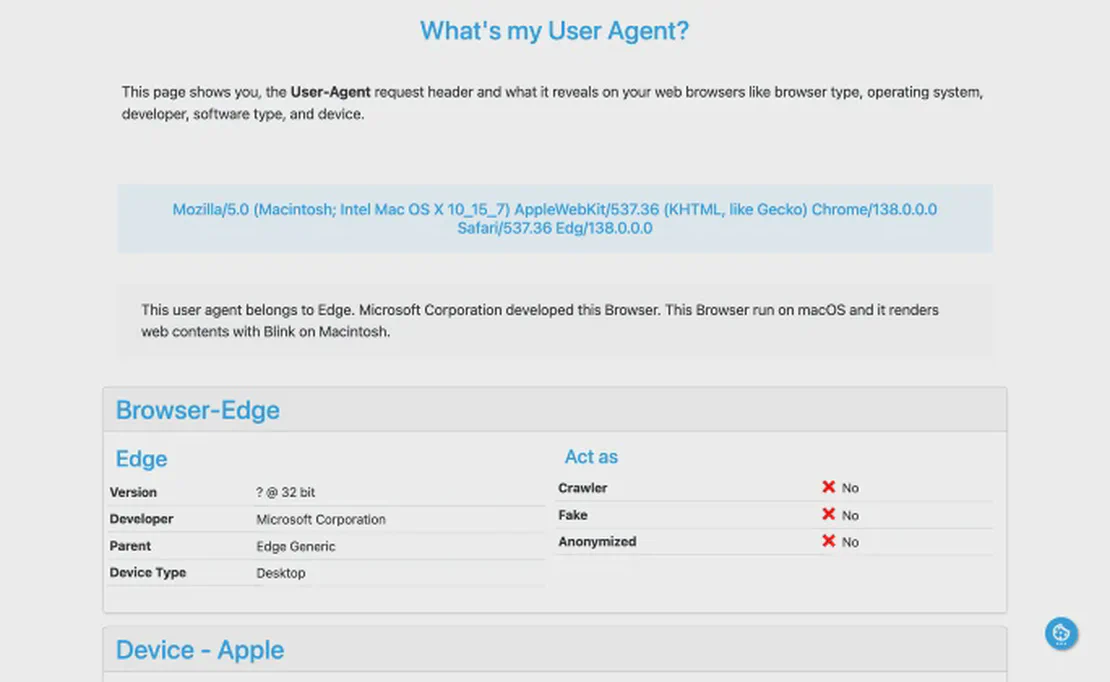
Task: Click the "This user agent belongs to Edge" summary
Action: click(x=540, y=320)
